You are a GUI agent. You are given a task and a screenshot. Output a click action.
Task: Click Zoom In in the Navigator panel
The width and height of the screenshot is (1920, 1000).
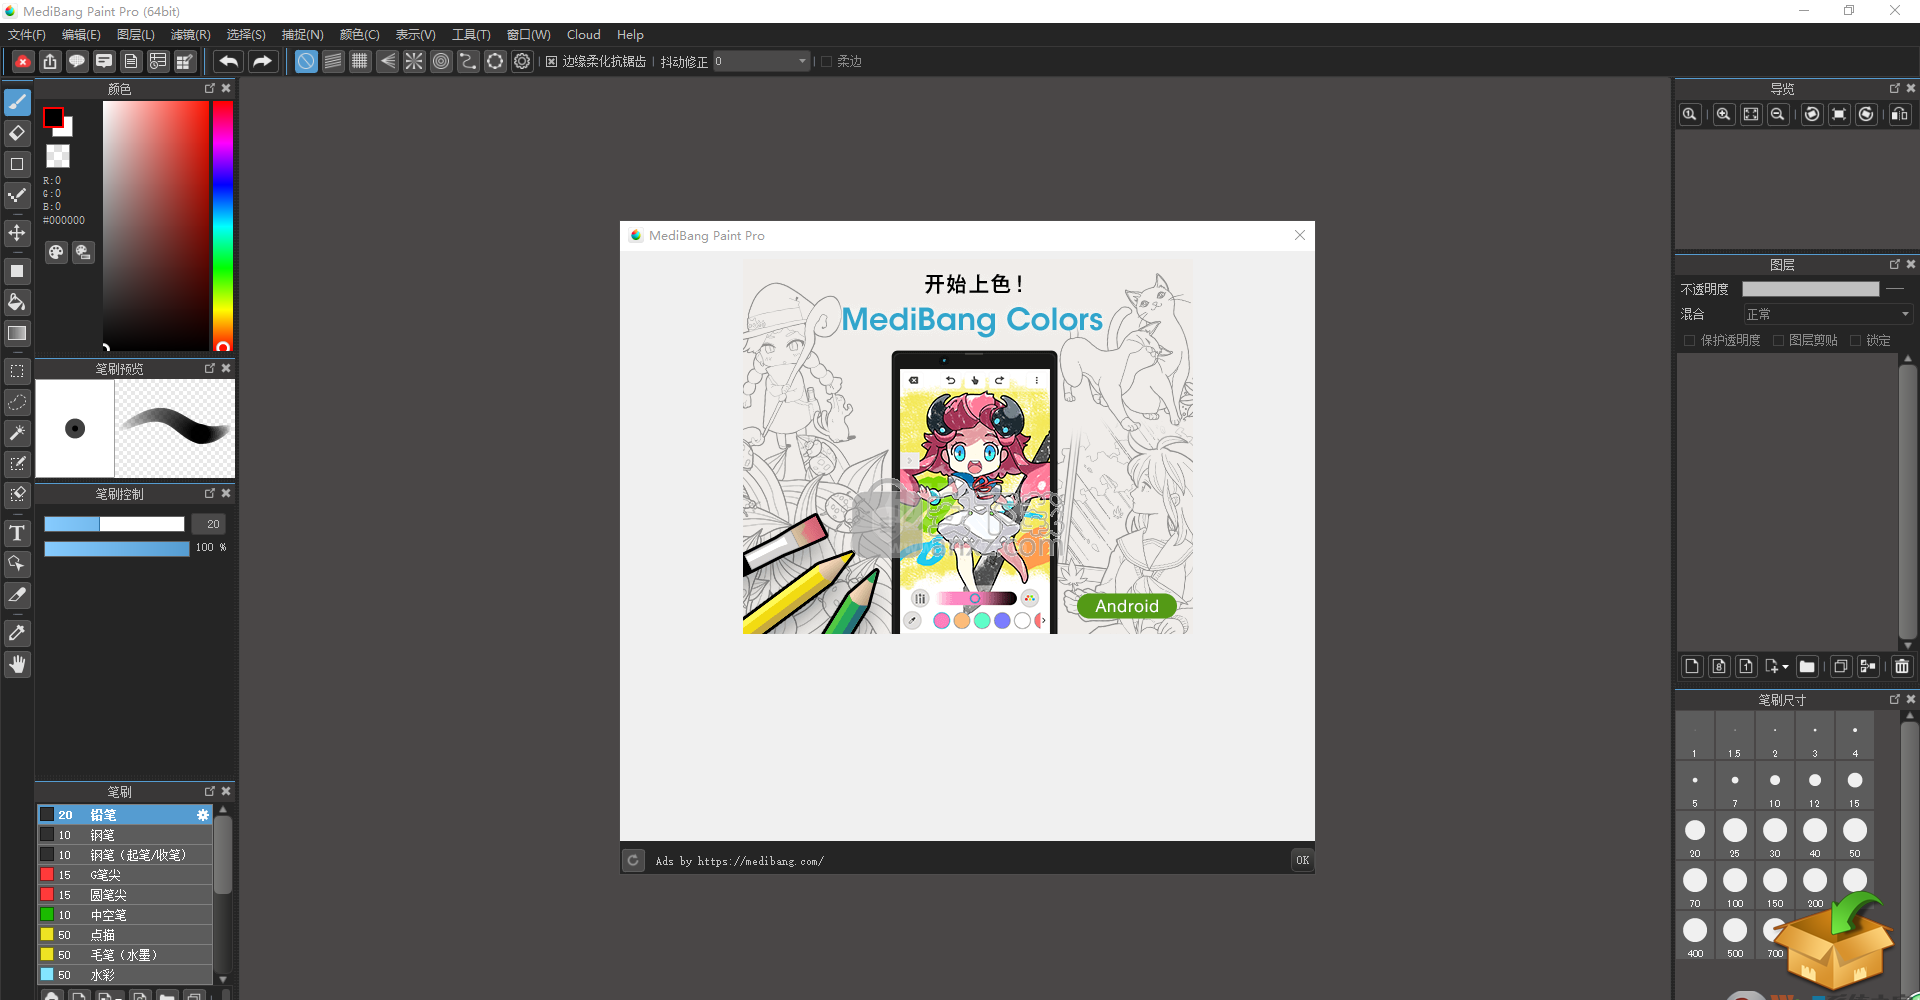coord(1723,114)
